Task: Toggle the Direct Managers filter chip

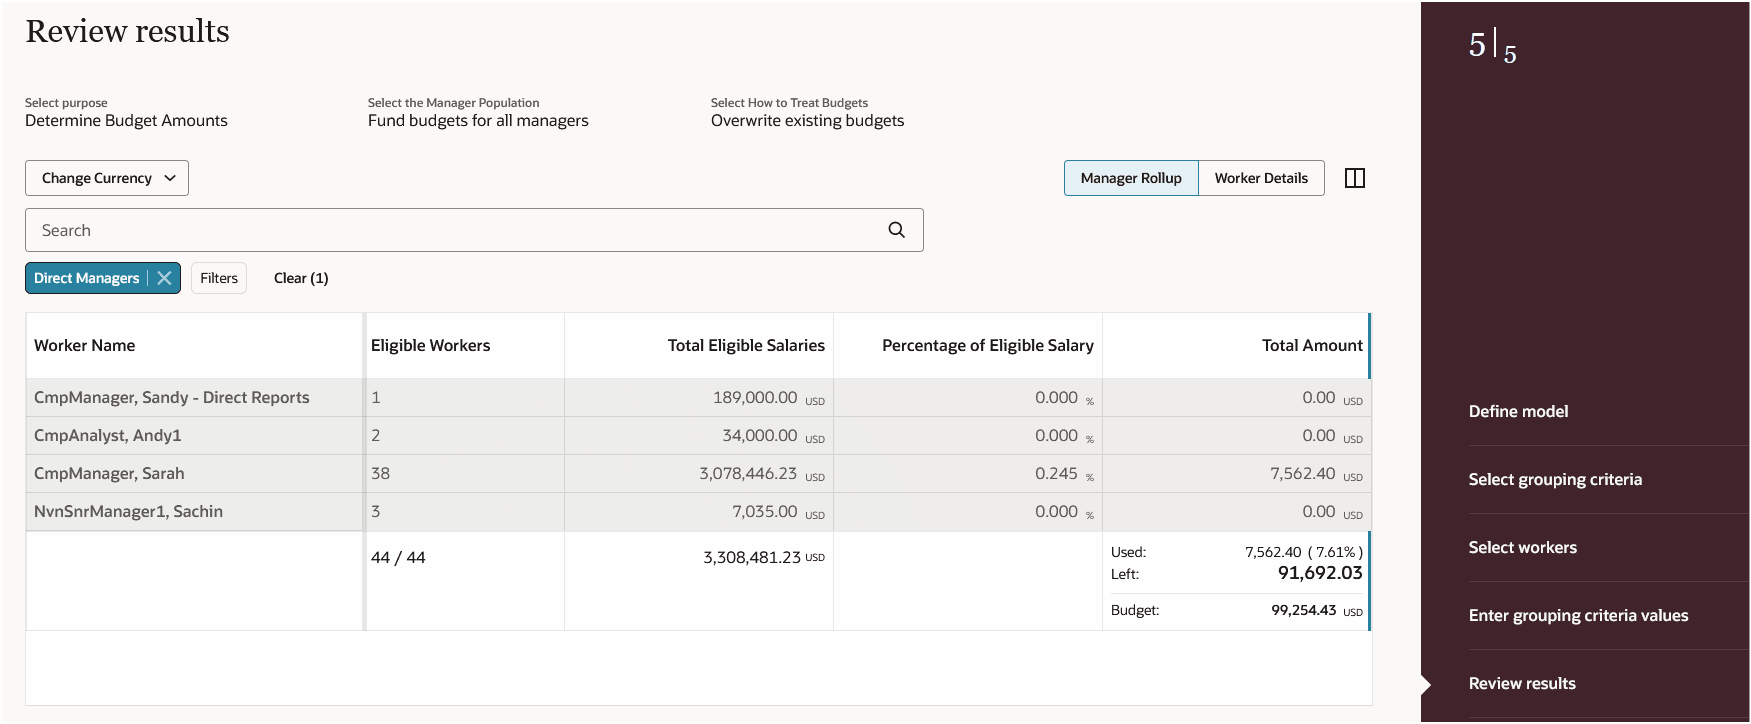Action: point(87,278)
